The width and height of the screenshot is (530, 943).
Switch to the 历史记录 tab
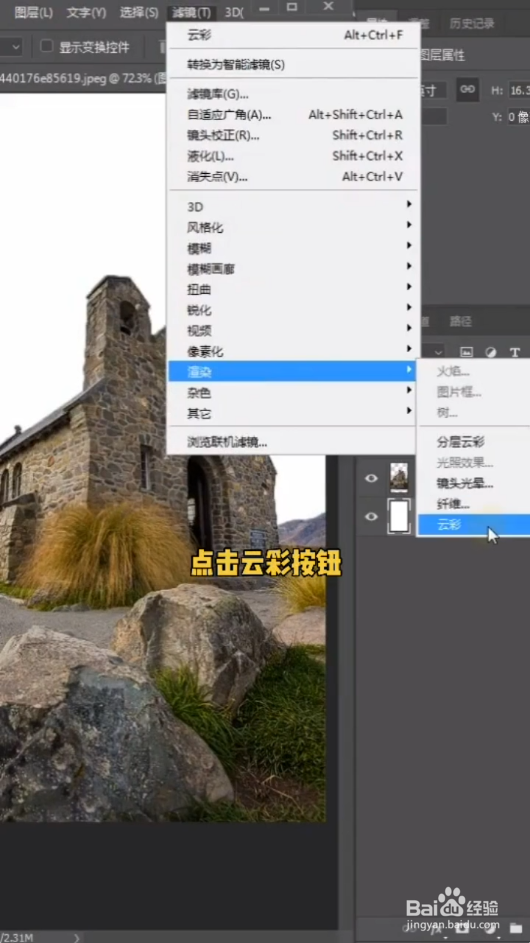pos(472,23)
